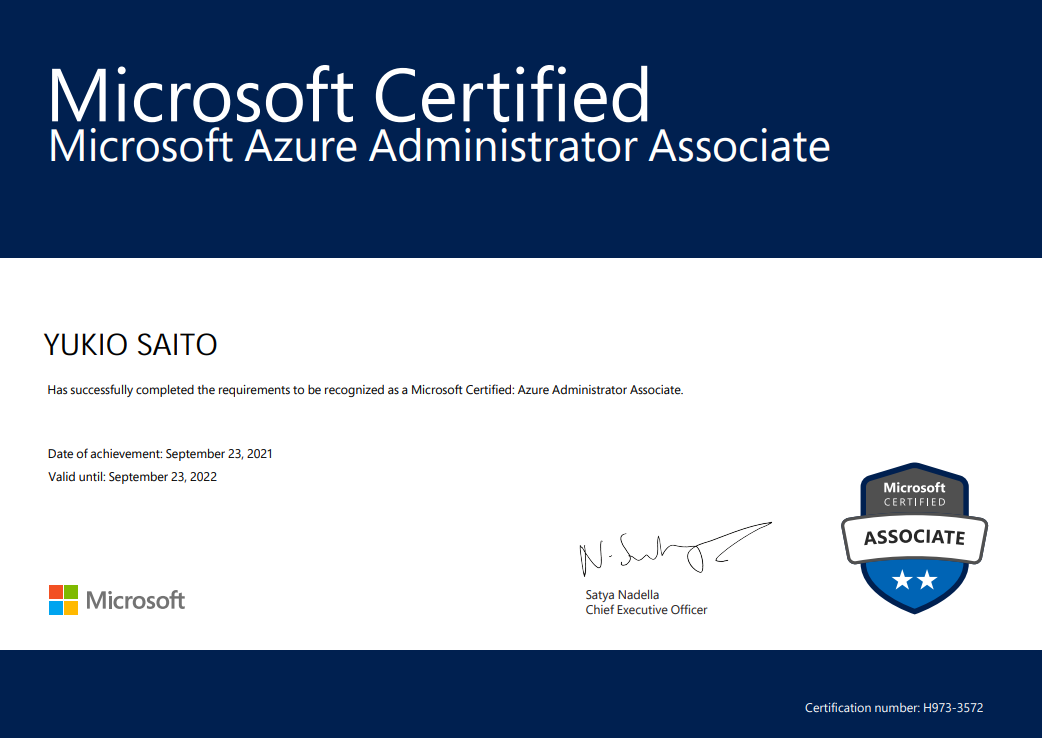Click the red square in Microsoft logo
This screenshot has height=738, width=1042.
tap(56, 592)
